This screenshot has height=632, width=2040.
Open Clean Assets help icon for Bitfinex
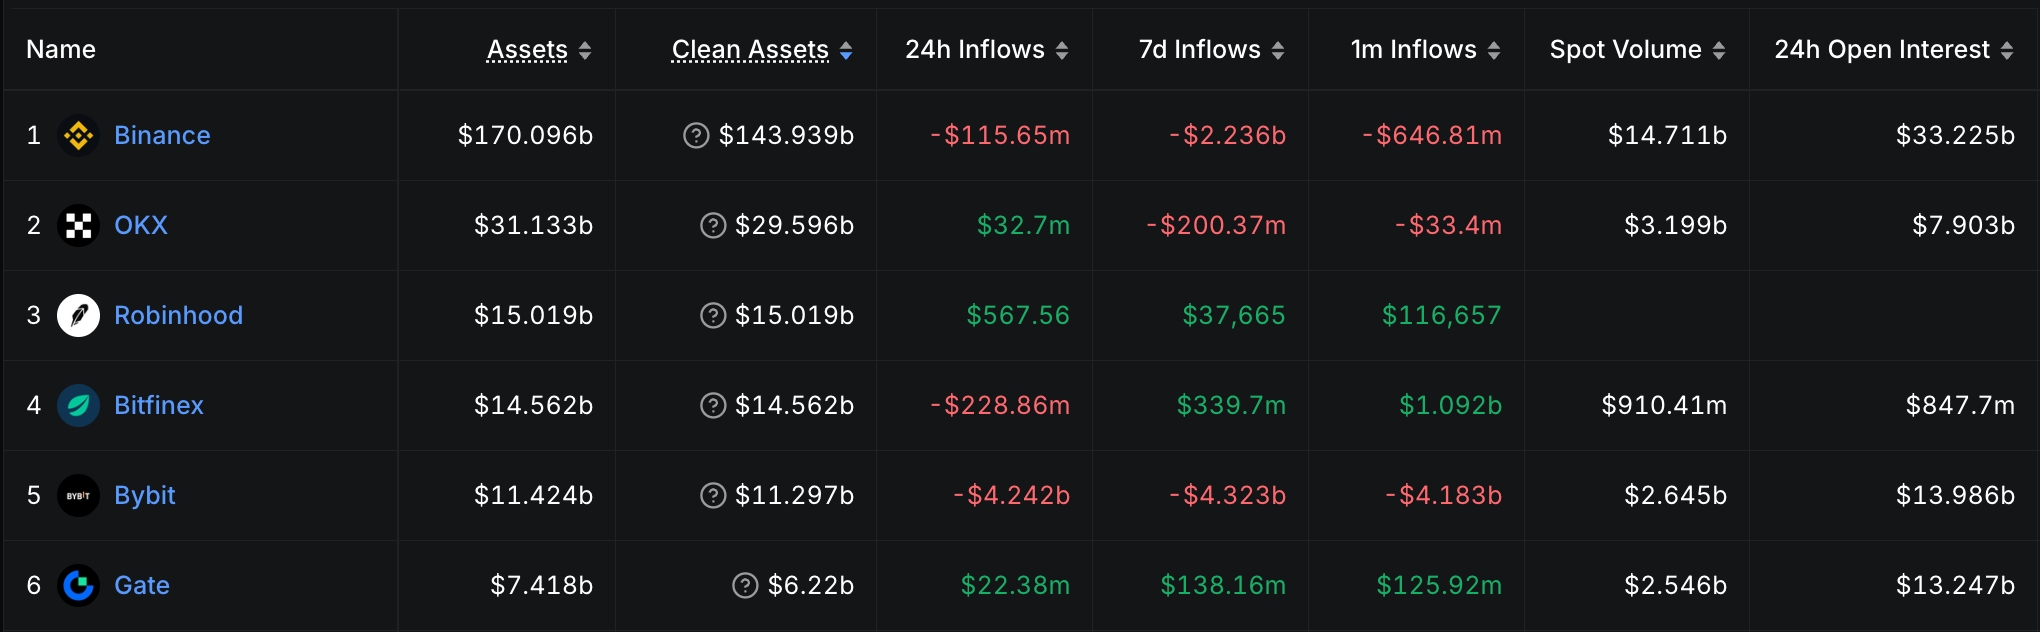click(x=713, y=405)
